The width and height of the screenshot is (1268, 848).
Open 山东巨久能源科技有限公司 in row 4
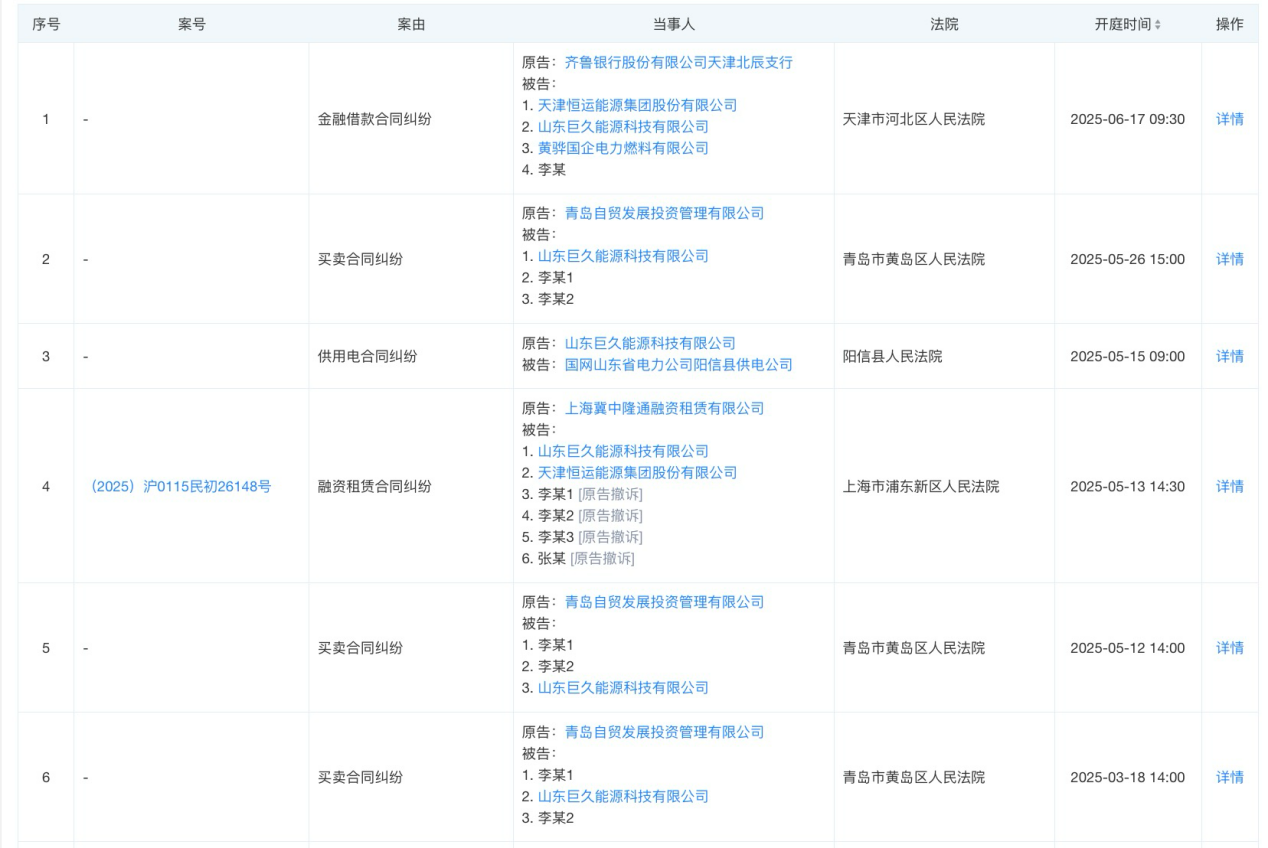coord(623,451)
